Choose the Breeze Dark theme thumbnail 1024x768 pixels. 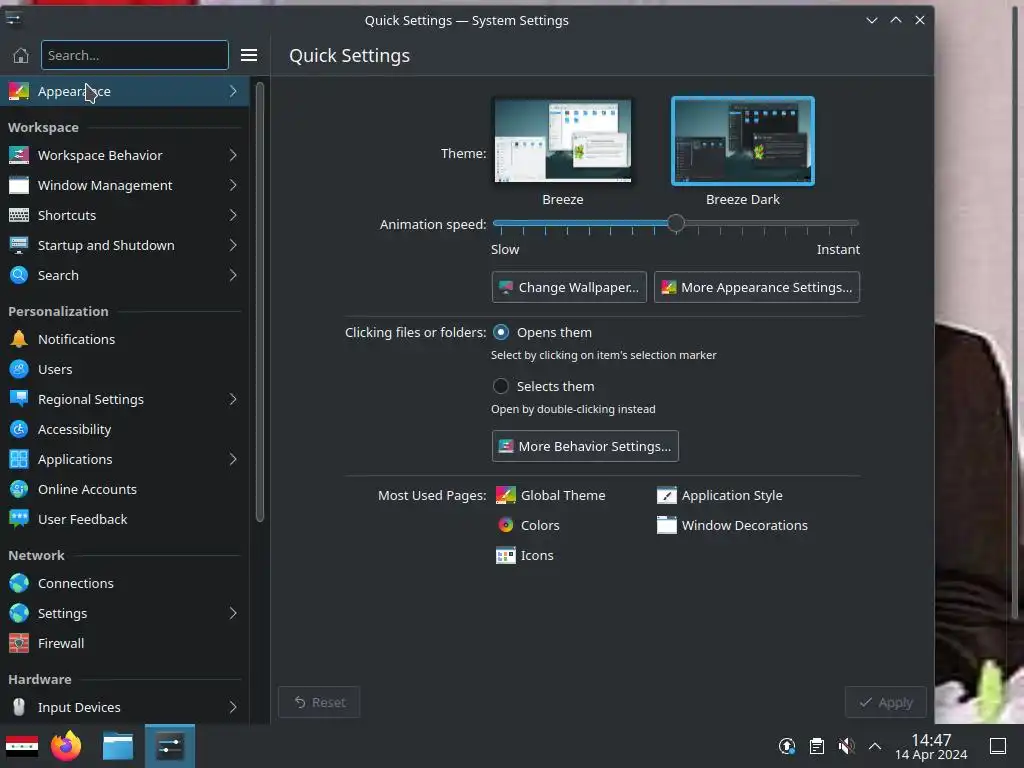743,140
